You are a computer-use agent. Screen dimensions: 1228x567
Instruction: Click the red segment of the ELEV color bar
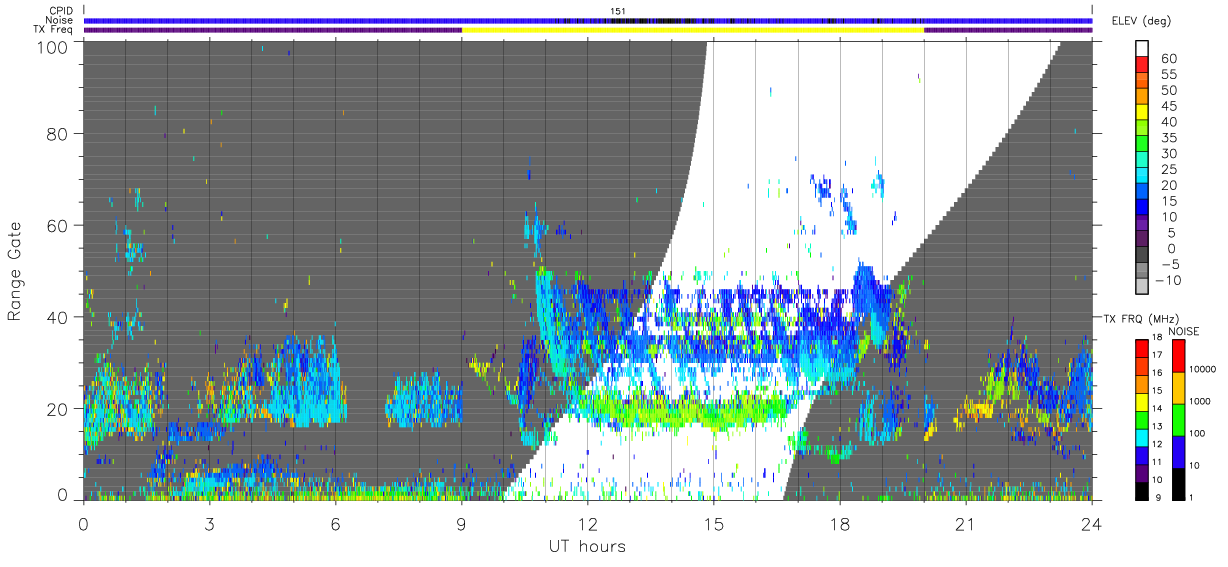coord(1141,66)
